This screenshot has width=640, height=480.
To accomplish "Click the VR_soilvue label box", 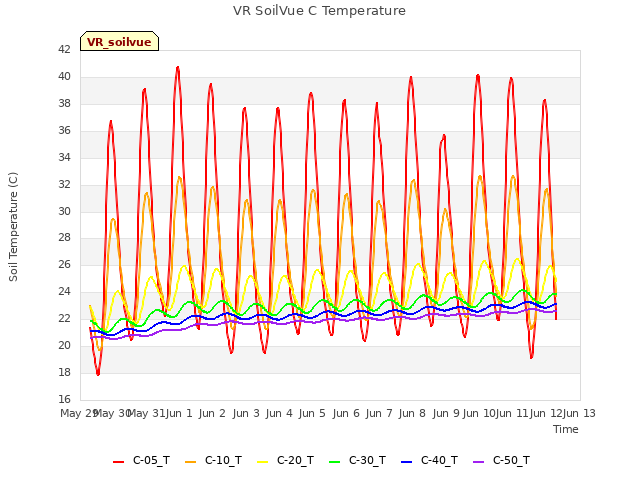I will (119, 41).
